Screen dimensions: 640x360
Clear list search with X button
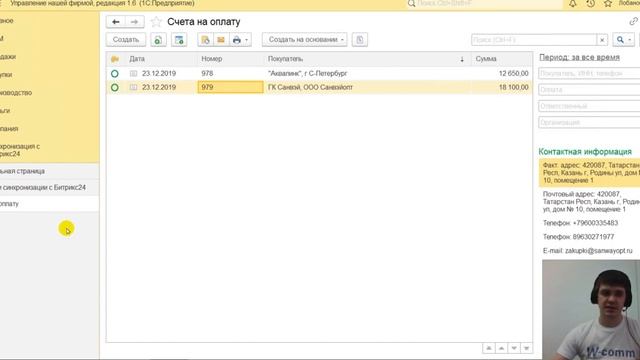coord(602,40)
